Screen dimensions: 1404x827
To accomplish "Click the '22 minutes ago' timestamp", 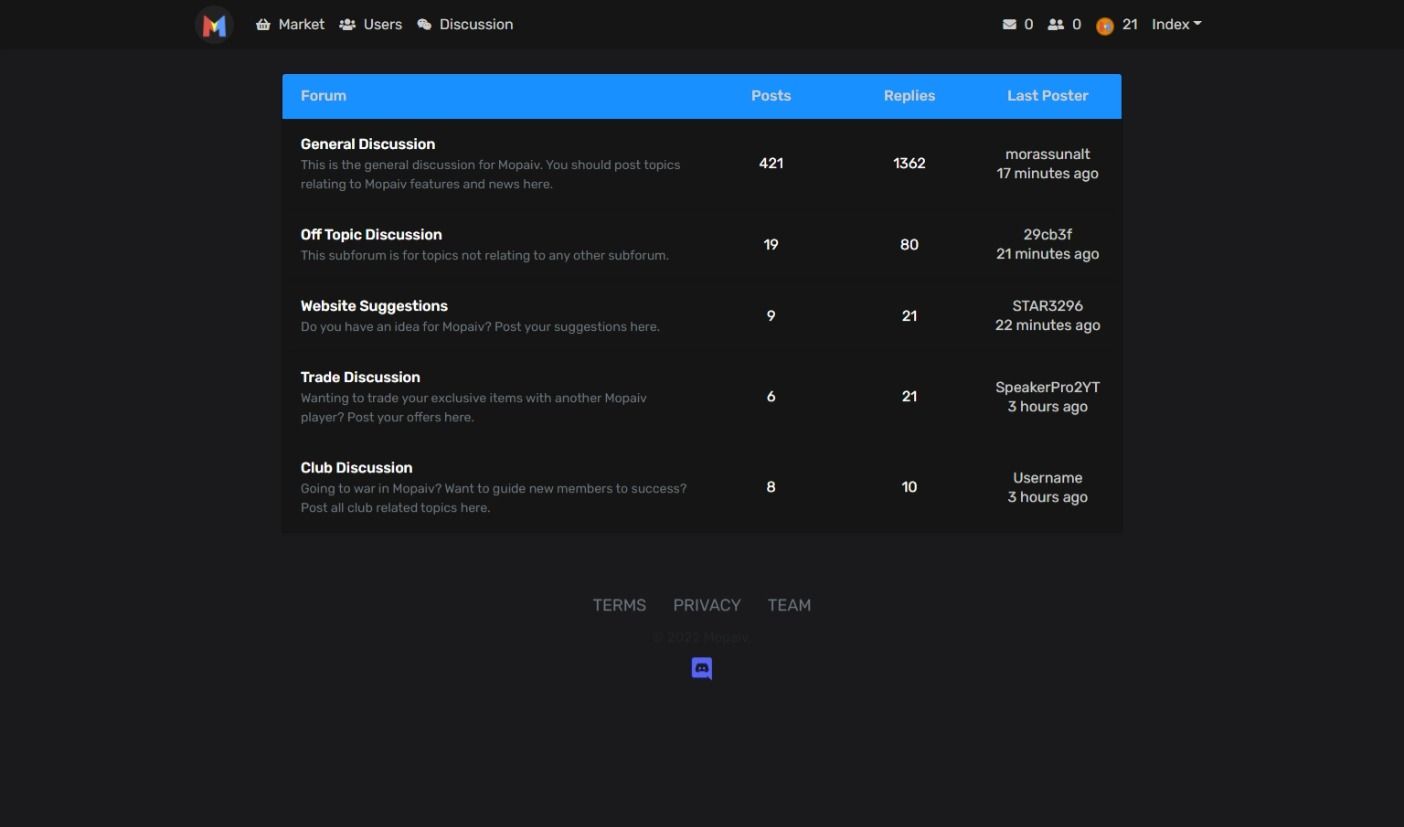I will 1047,325.
